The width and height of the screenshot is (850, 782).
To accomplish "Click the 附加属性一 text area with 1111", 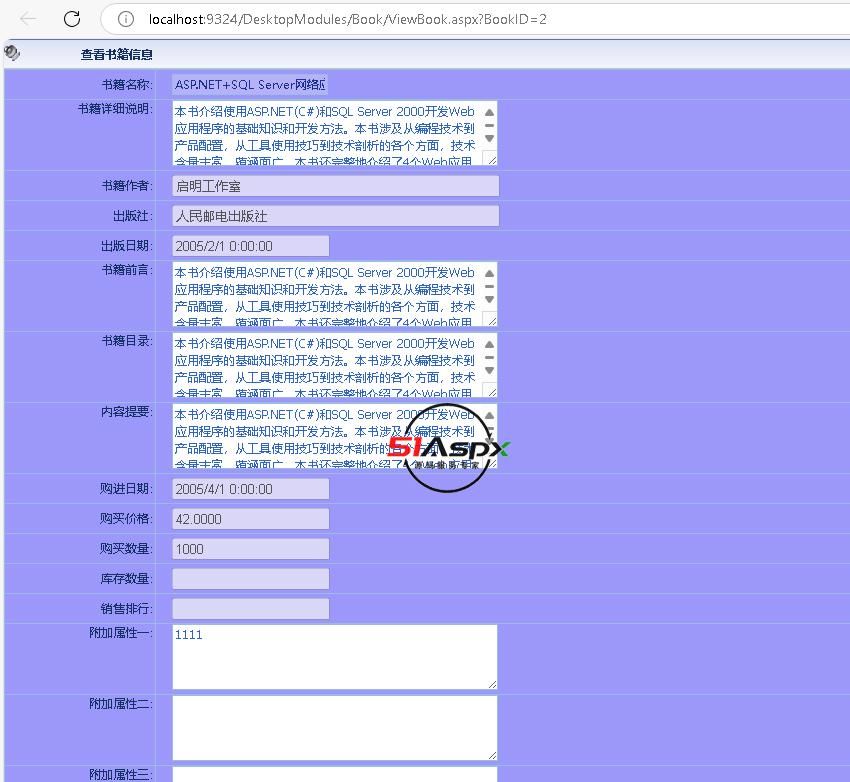I will (334, 657).
